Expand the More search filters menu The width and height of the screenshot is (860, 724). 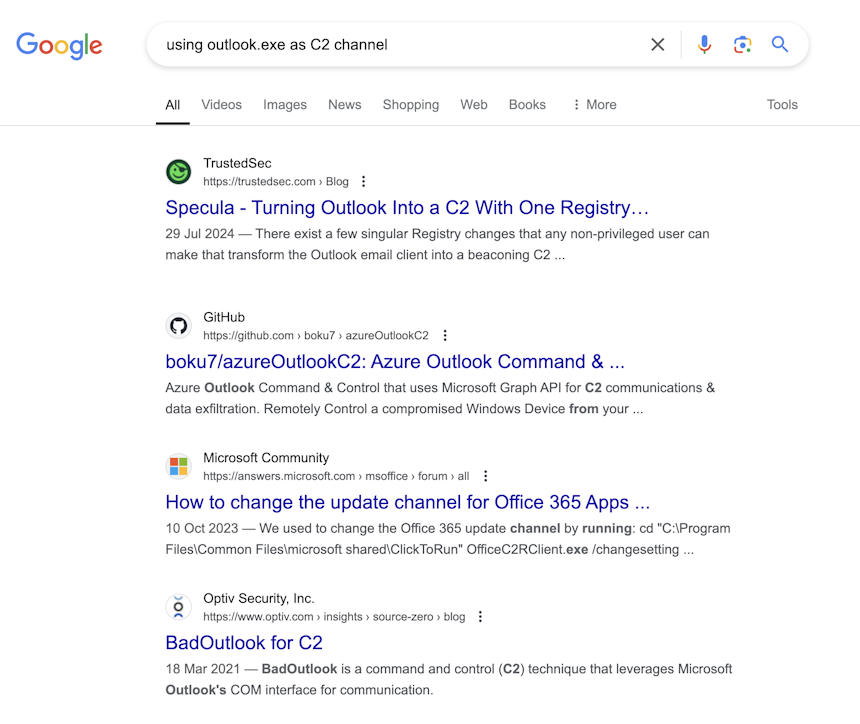pyautogui.click(x=595, y=105)
